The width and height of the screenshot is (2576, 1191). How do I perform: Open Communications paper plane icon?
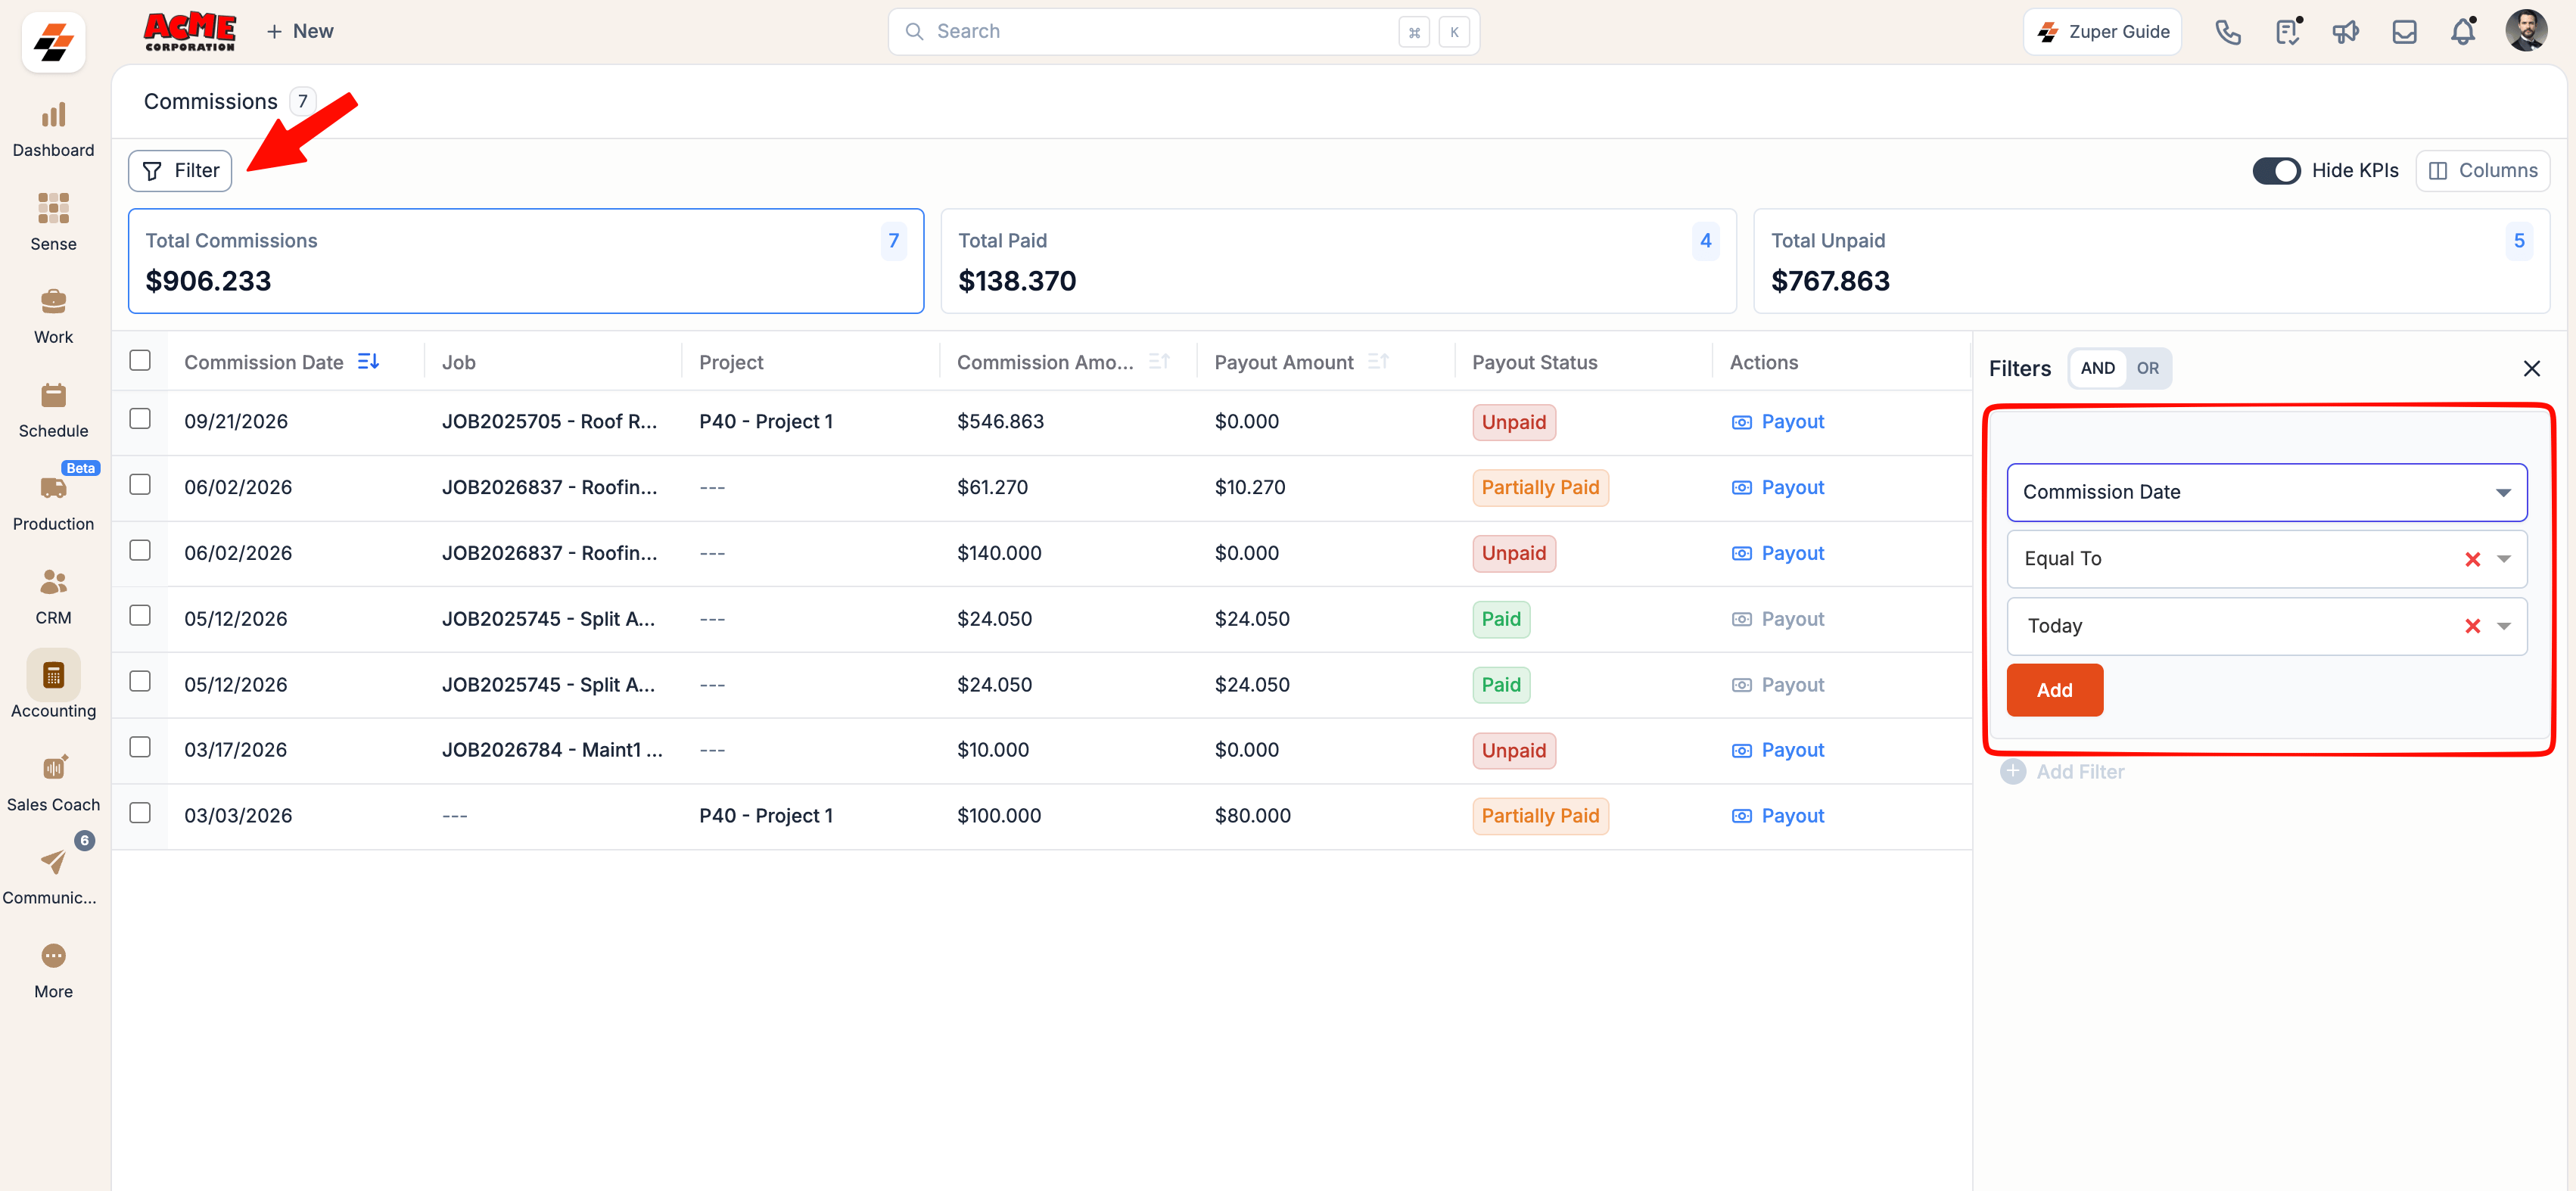point(53,862)
